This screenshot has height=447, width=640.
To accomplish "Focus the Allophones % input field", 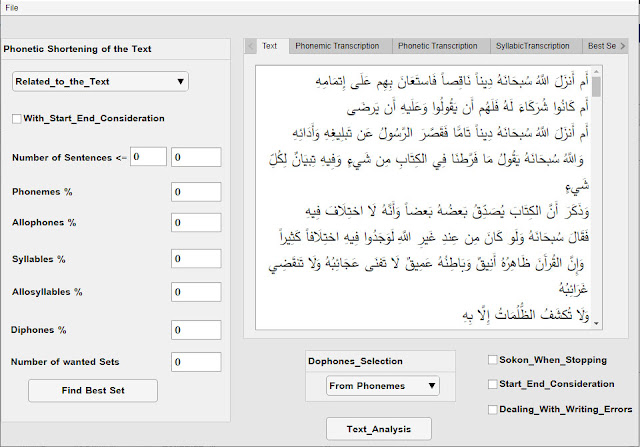I will pyautogui.click(x=196, y=222).
